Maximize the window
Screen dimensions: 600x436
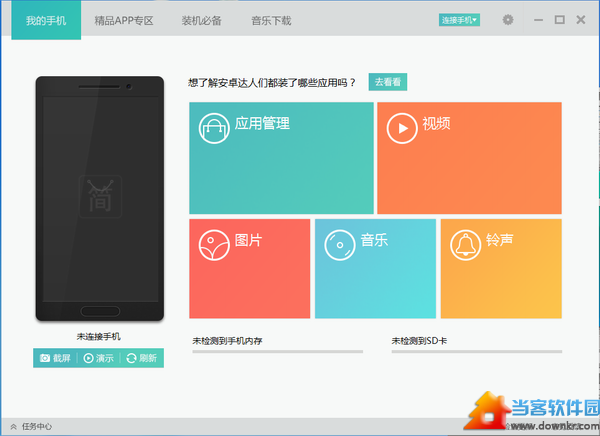coord(559,20)
